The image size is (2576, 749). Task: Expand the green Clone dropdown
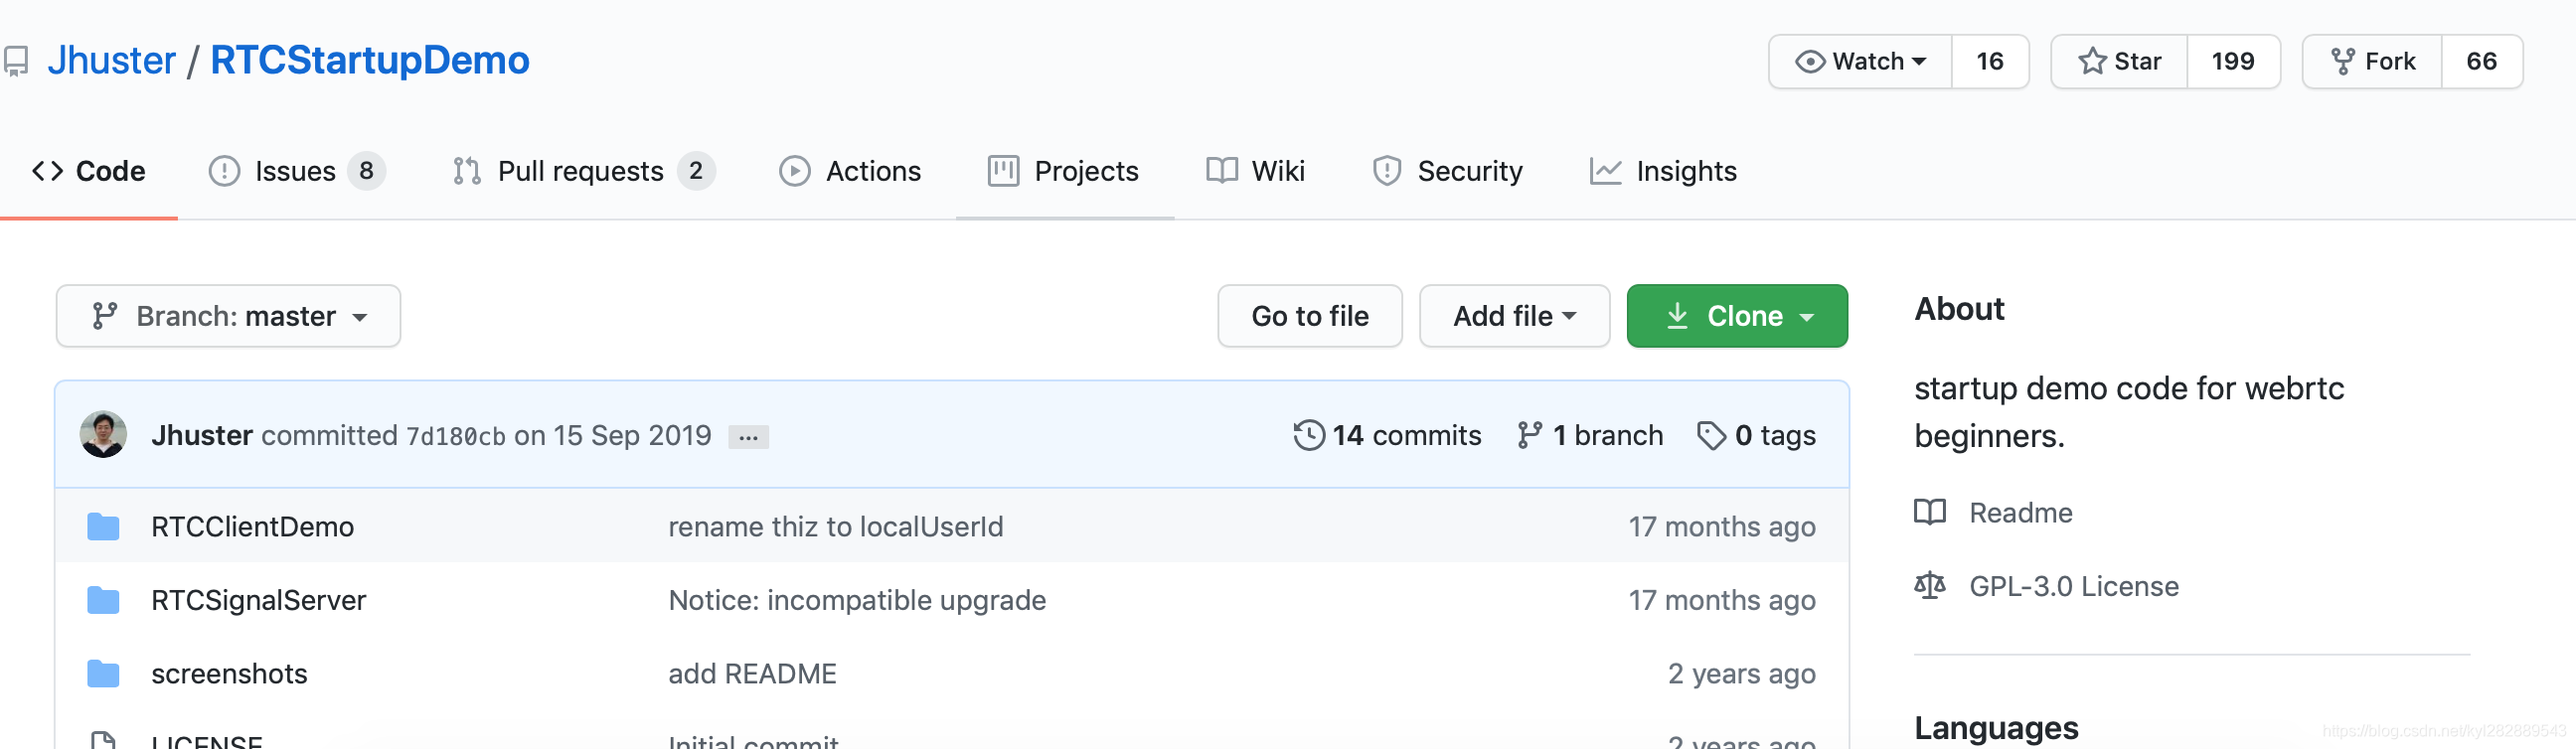1737,316
